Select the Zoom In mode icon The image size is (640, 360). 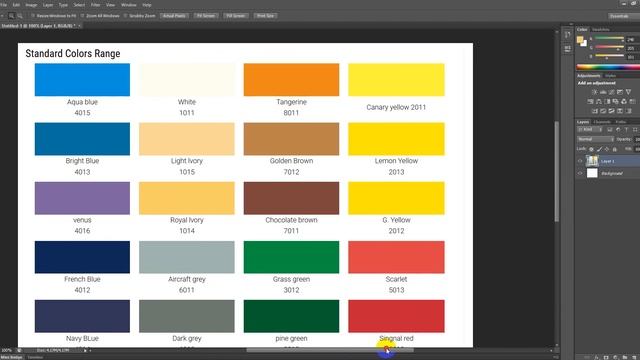pyautogui.click(x=11, y=16)
